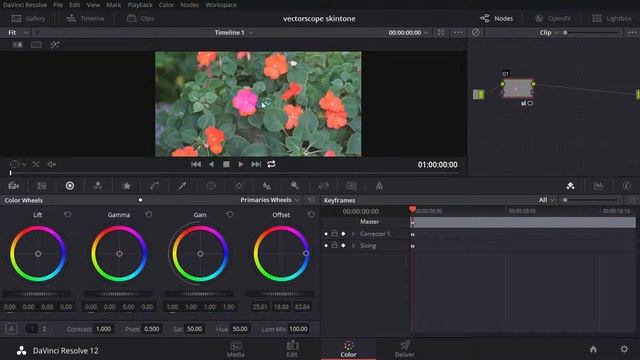Image resolution: width=640 pixels, height=360 pixels.
Task: Open the Tracker palette icon
Action: (239, 186)
